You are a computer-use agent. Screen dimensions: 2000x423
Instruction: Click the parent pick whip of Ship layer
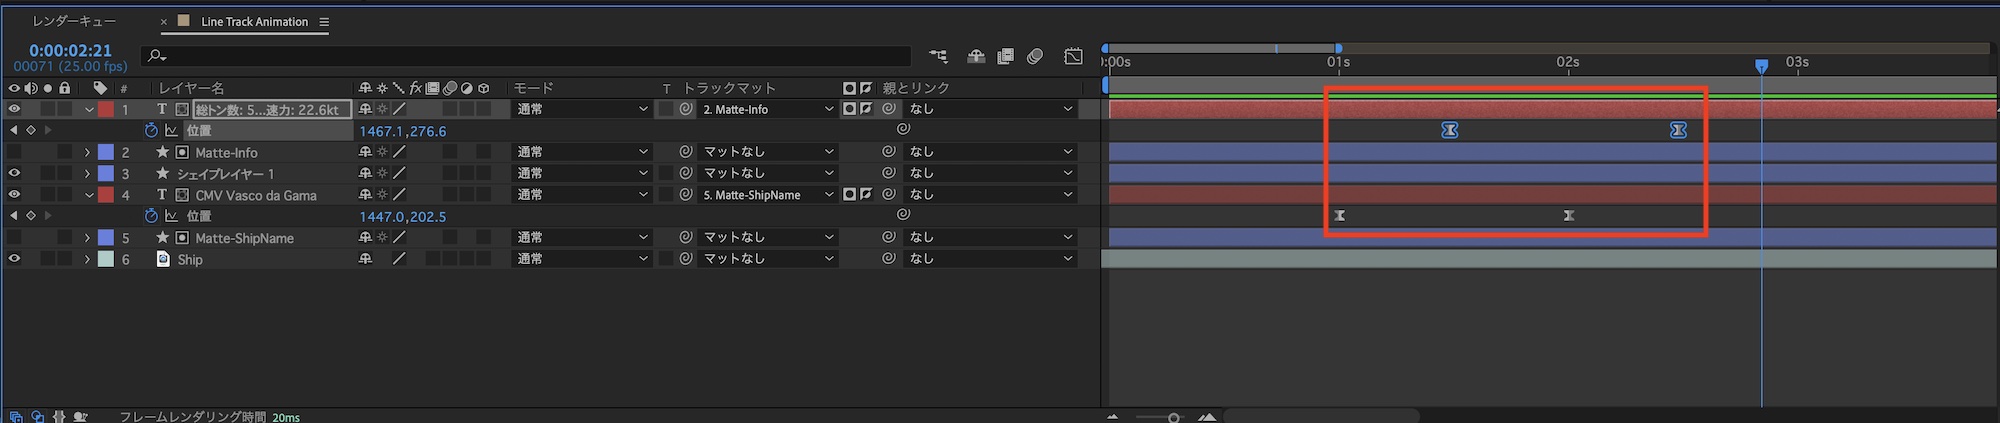(888, 259)
